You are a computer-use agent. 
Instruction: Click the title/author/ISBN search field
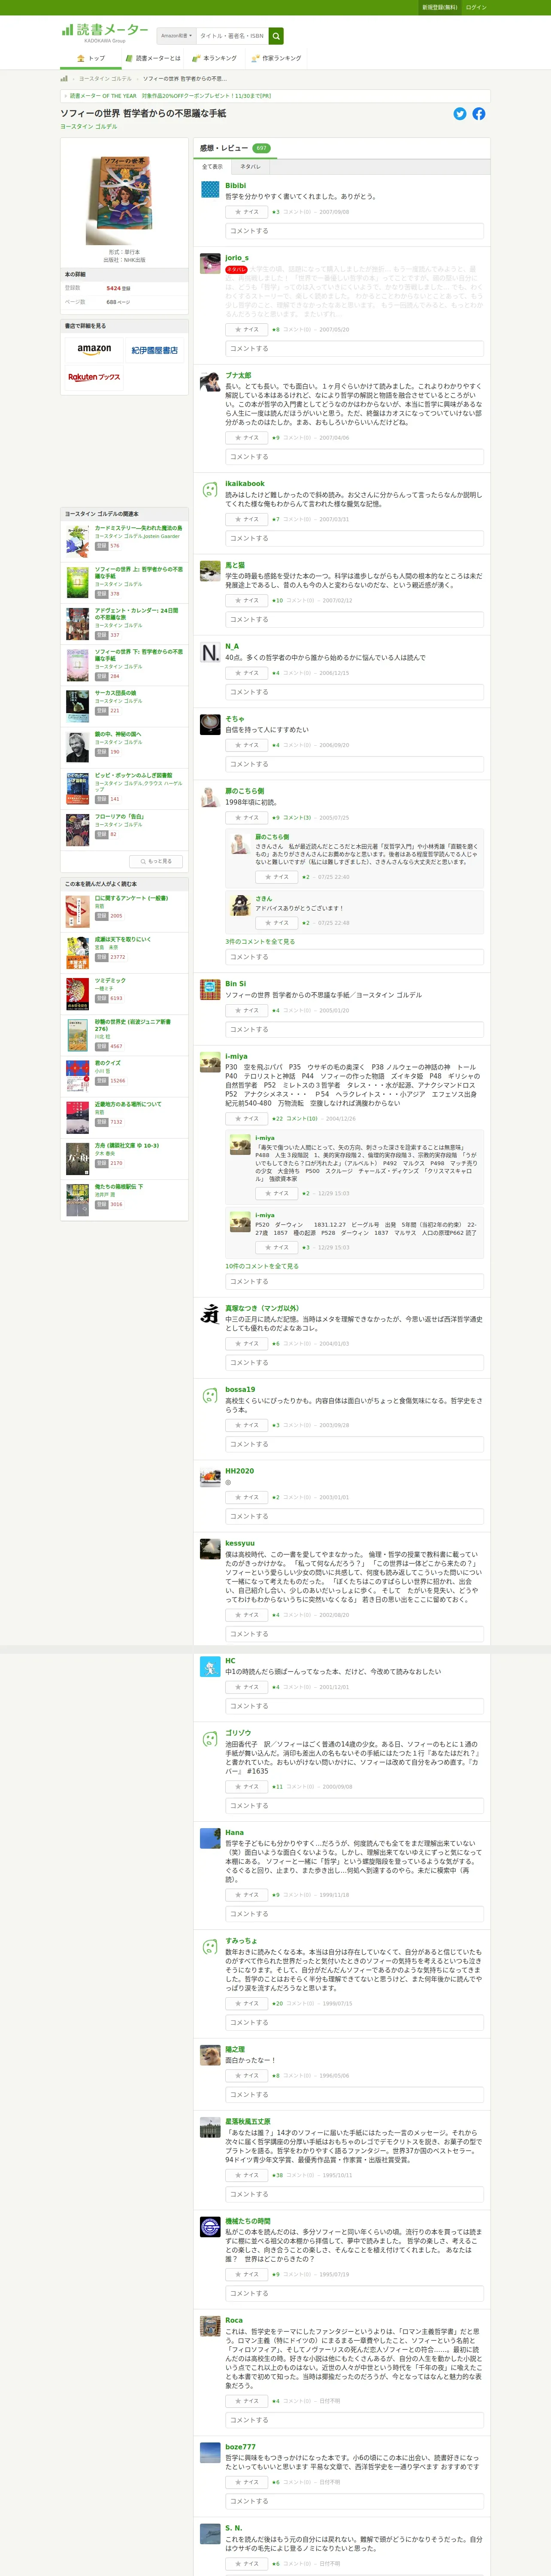point(233,36)
